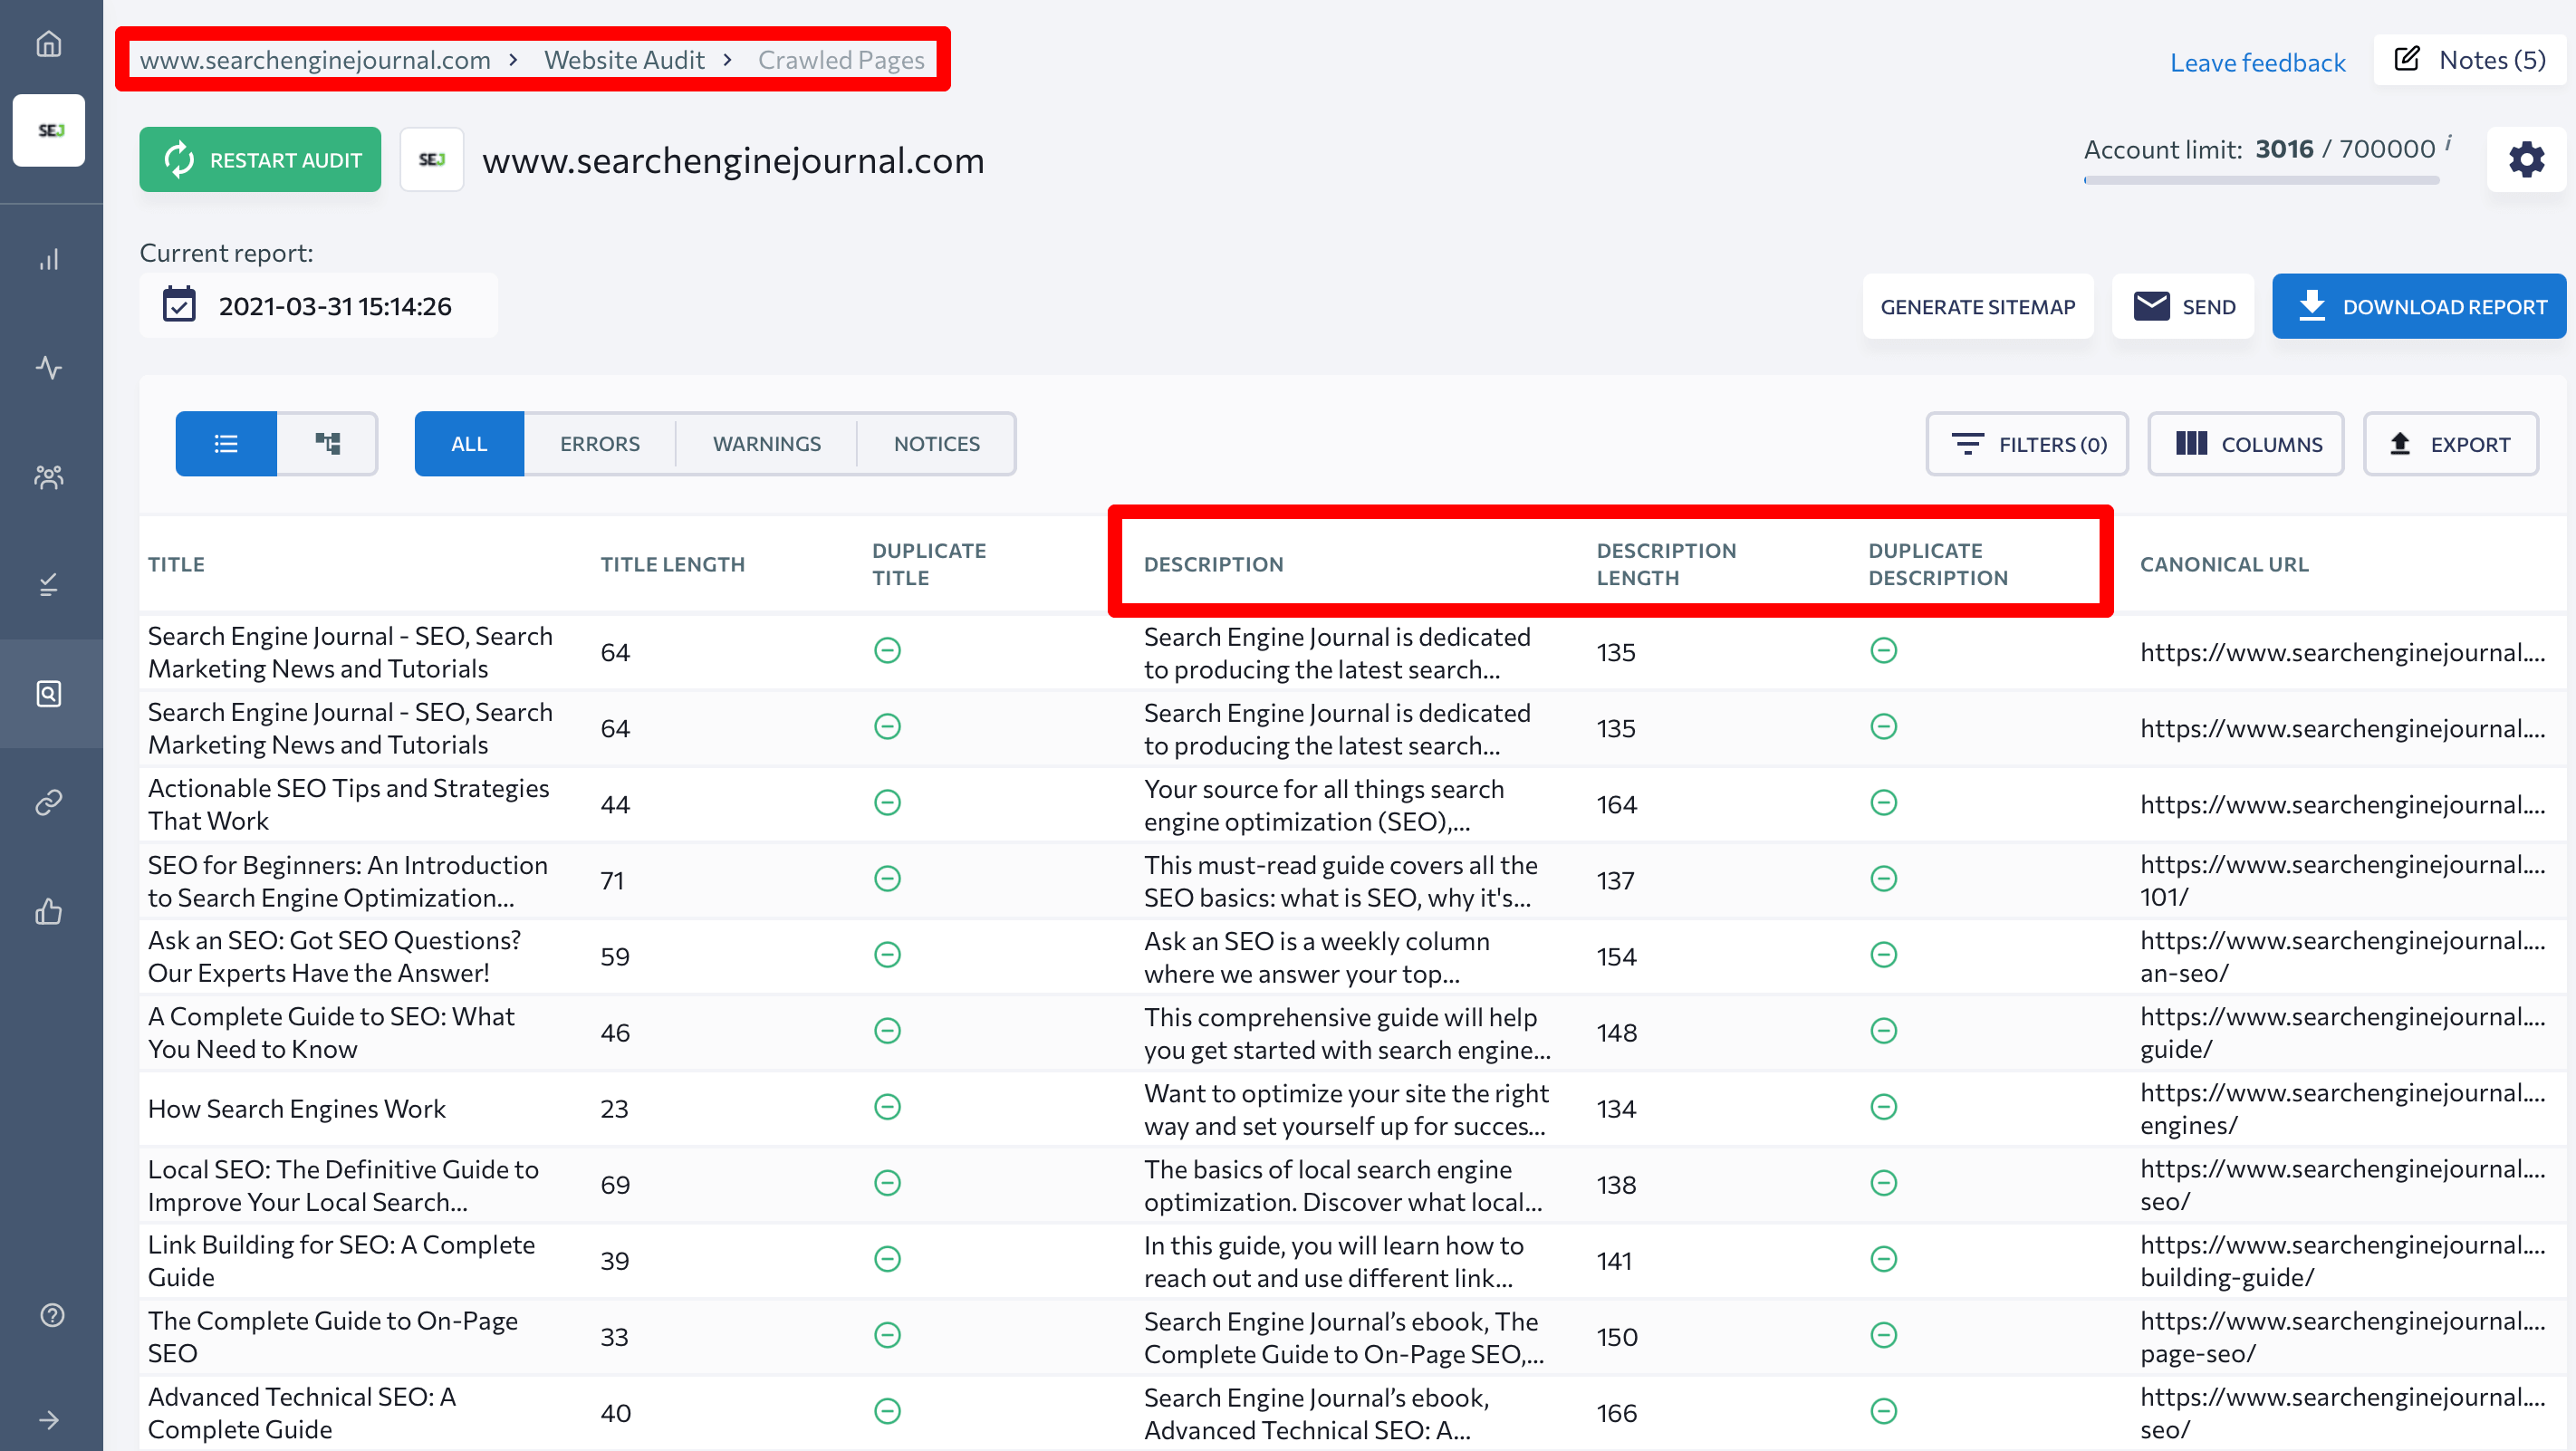The width and height of the screenshot is (2576, 1451).
Task: Sort by the Title column header
Action: (x=176, y=564)
